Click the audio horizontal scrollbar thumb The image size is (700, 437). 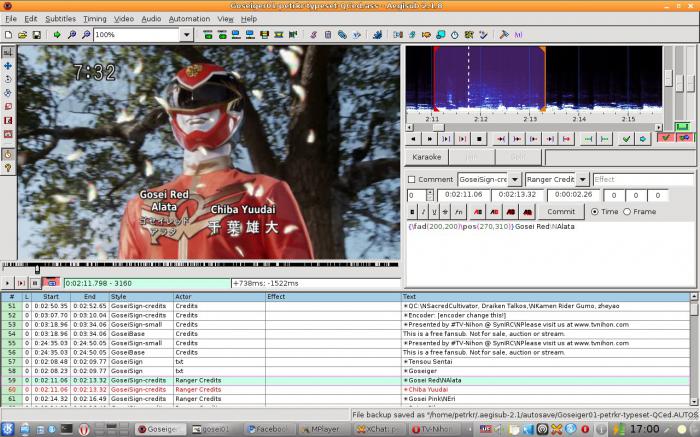coord(438,127)
